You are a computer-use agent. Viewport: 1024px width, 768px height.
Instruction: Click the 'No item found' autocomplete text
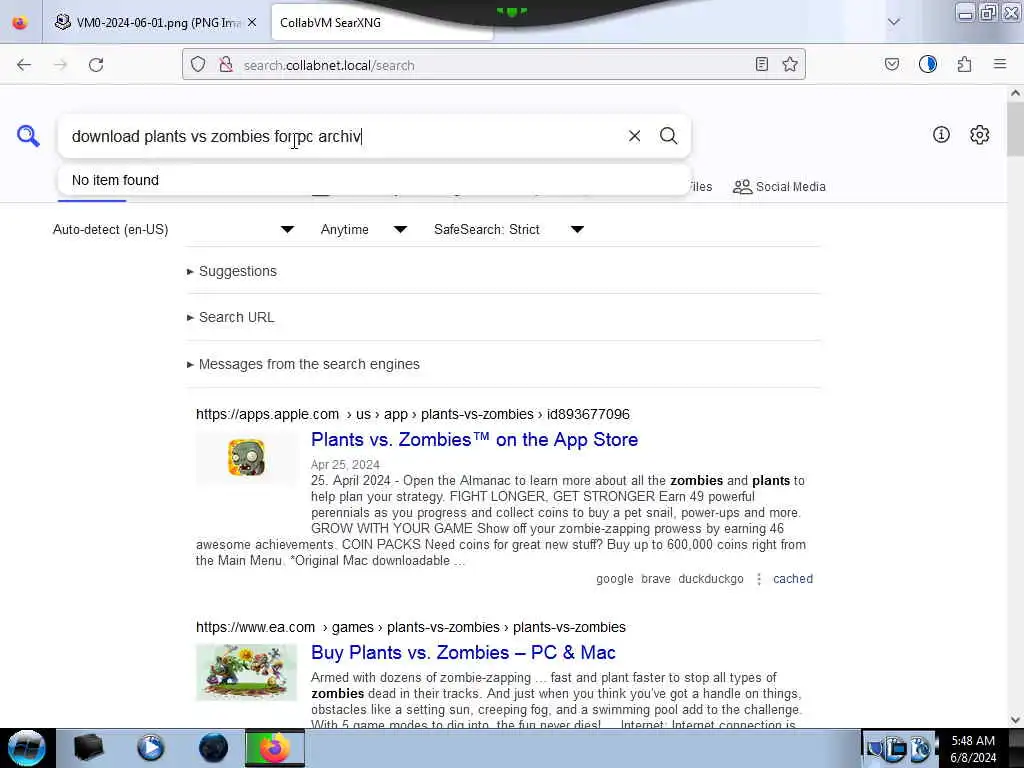coord(115,180)
